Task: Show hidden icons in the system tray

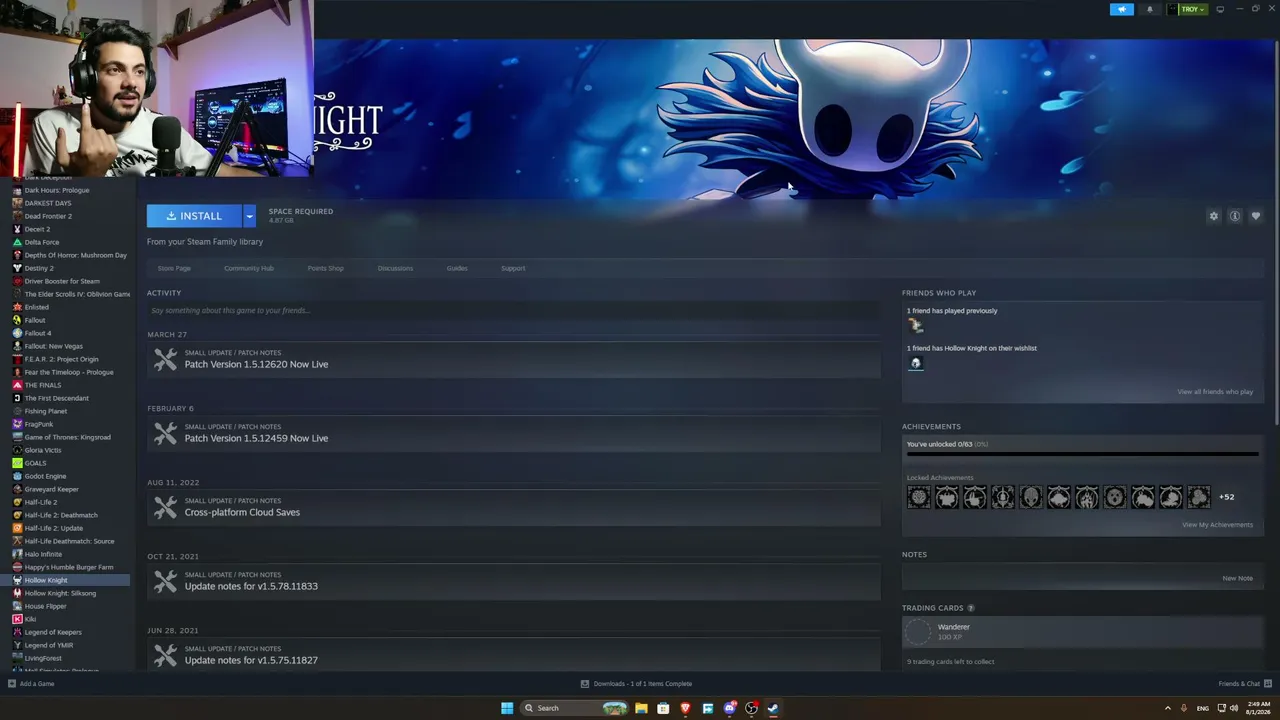Action: coord(1168,708)
